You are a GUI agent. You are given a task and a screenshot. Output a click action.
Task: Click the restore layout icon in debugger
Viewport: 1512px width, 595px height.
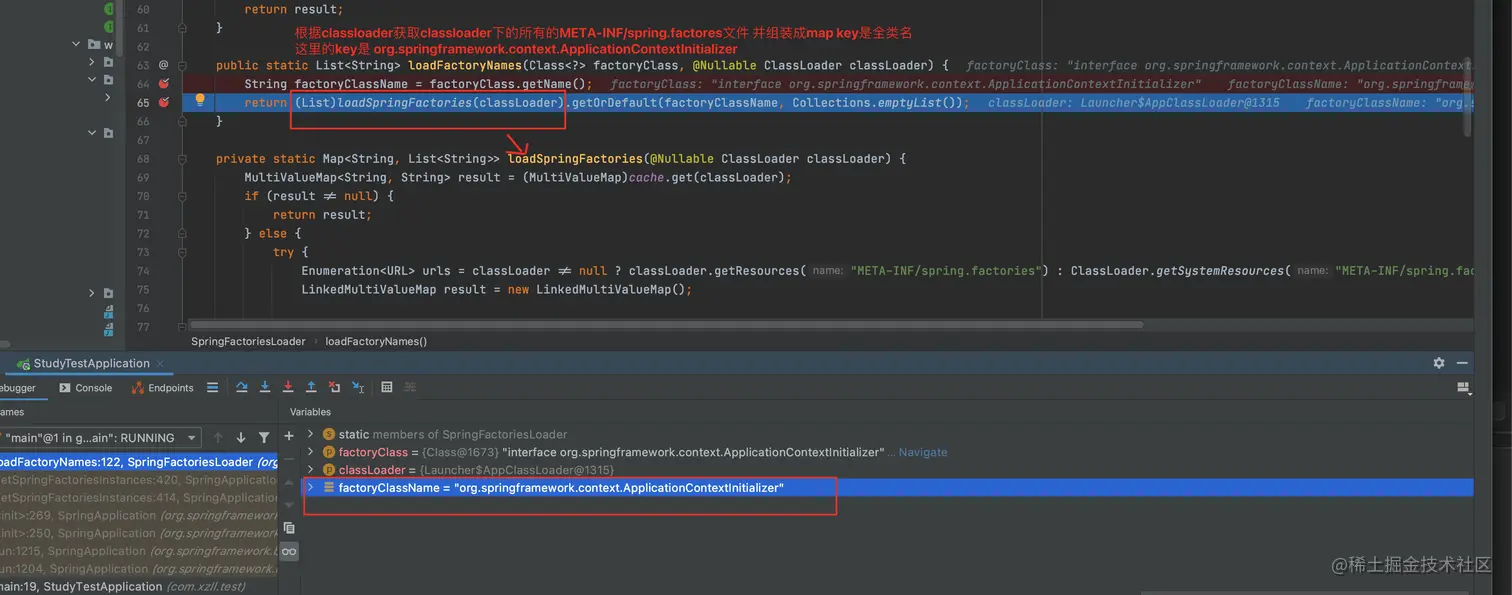tap(1464, 388)
